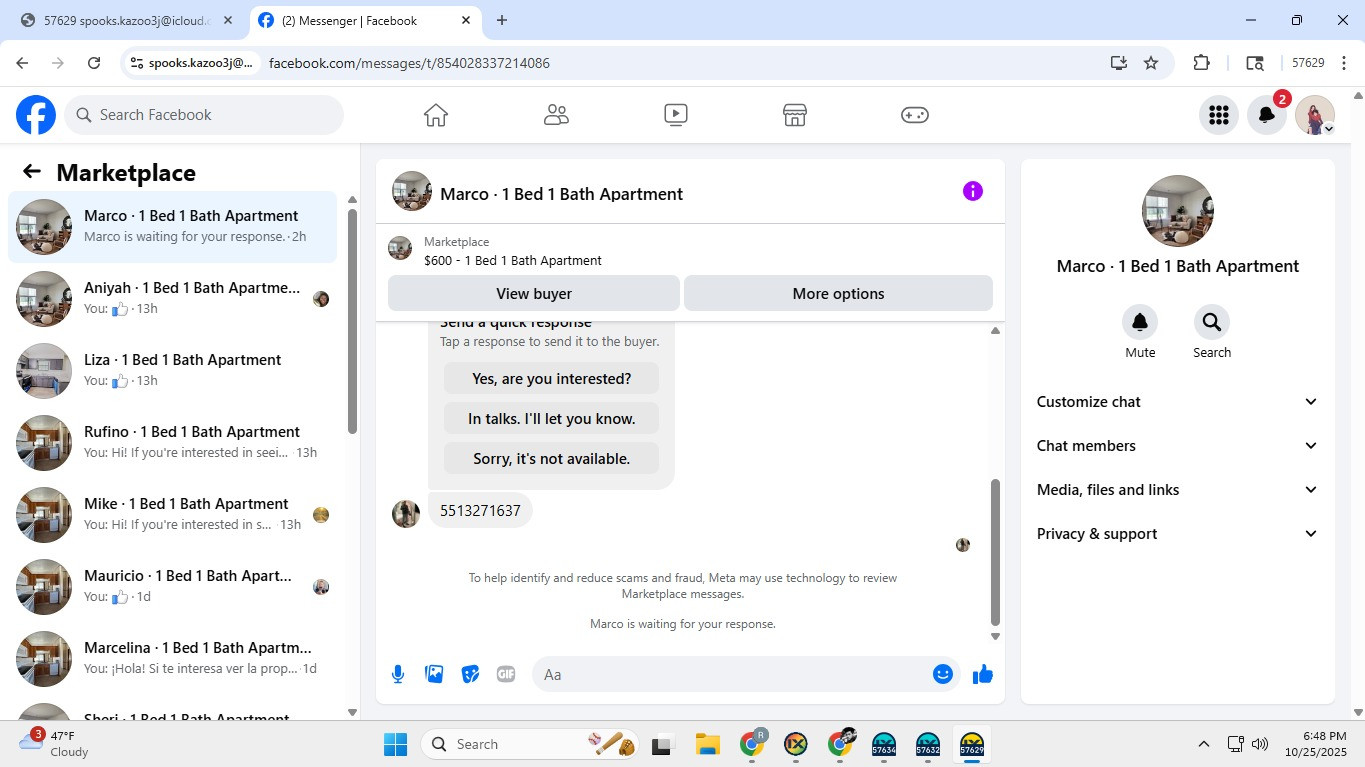Open the Gaming controller icon
The image size is (1365, 767).
point(915,115)
